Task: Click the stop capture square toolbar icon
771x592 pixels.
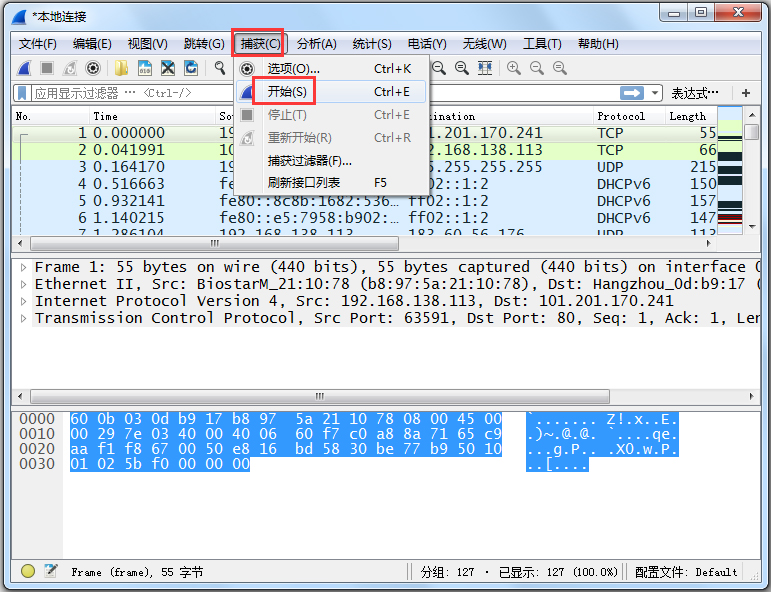Action: coord(46,68)
